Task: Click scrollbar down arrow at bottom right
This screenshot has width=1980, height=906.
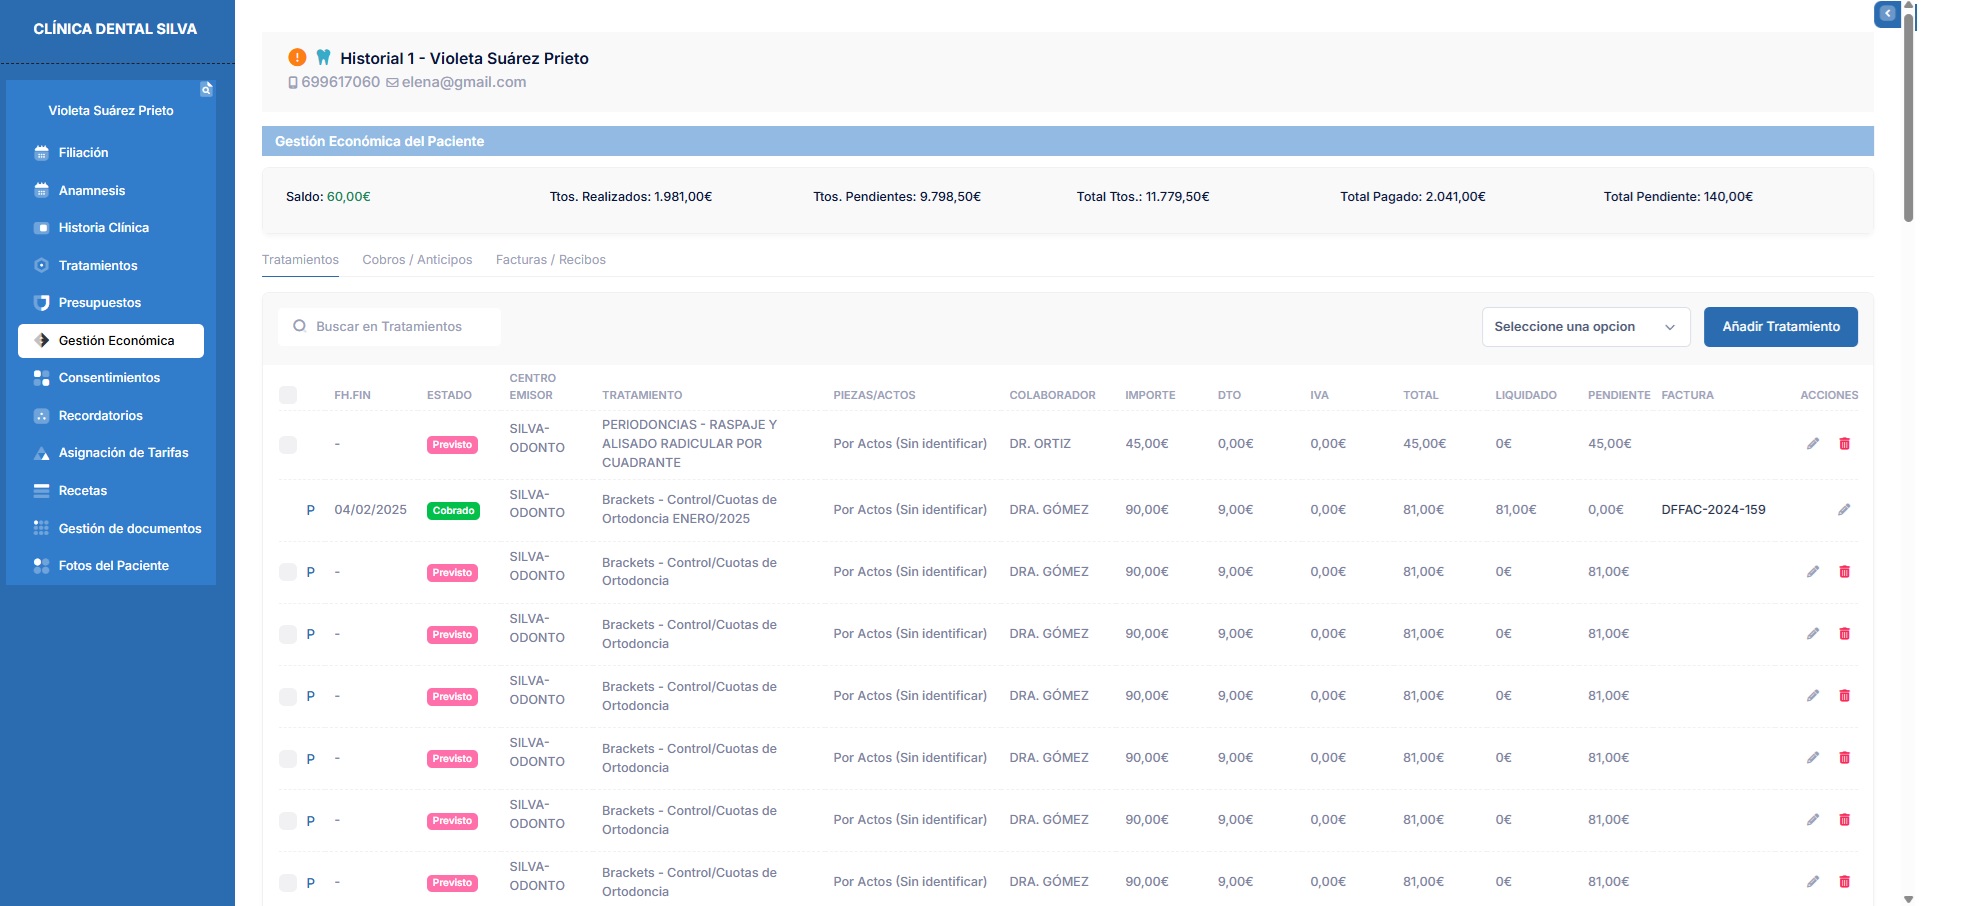Action: tap(1908, 899)
